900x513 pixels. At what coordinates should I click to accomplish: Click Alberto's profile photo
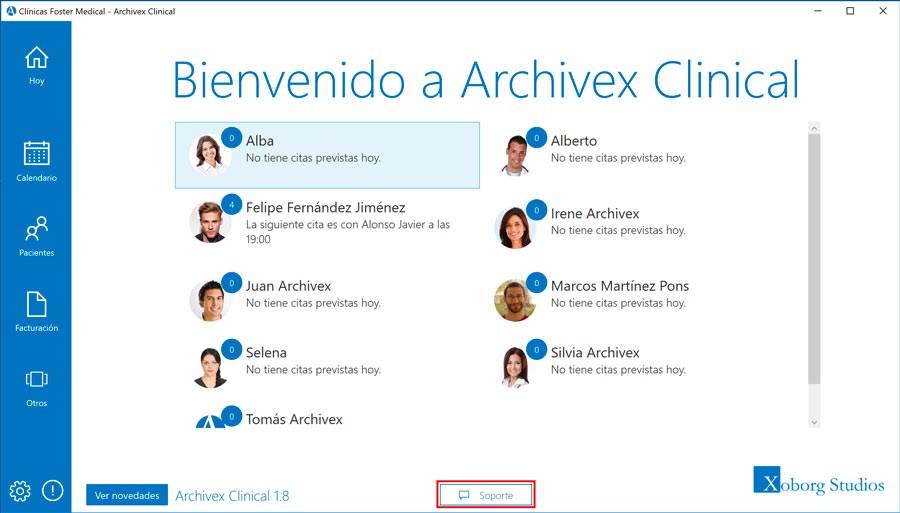pyautogui.click(x=515, y=155)
